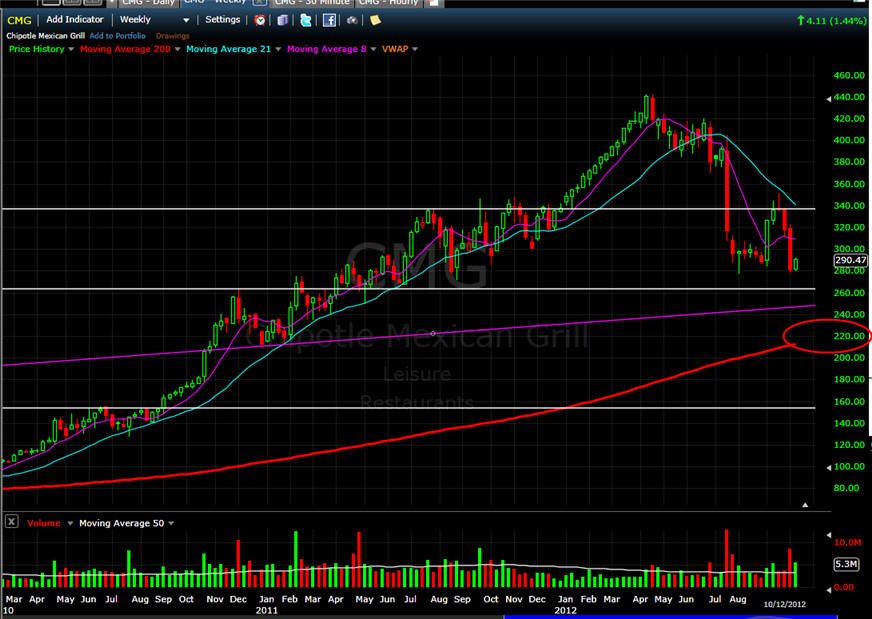872x619 pixels.
Task: Click the Moving Average 50 volume label
Action: [x=122, y=523]
